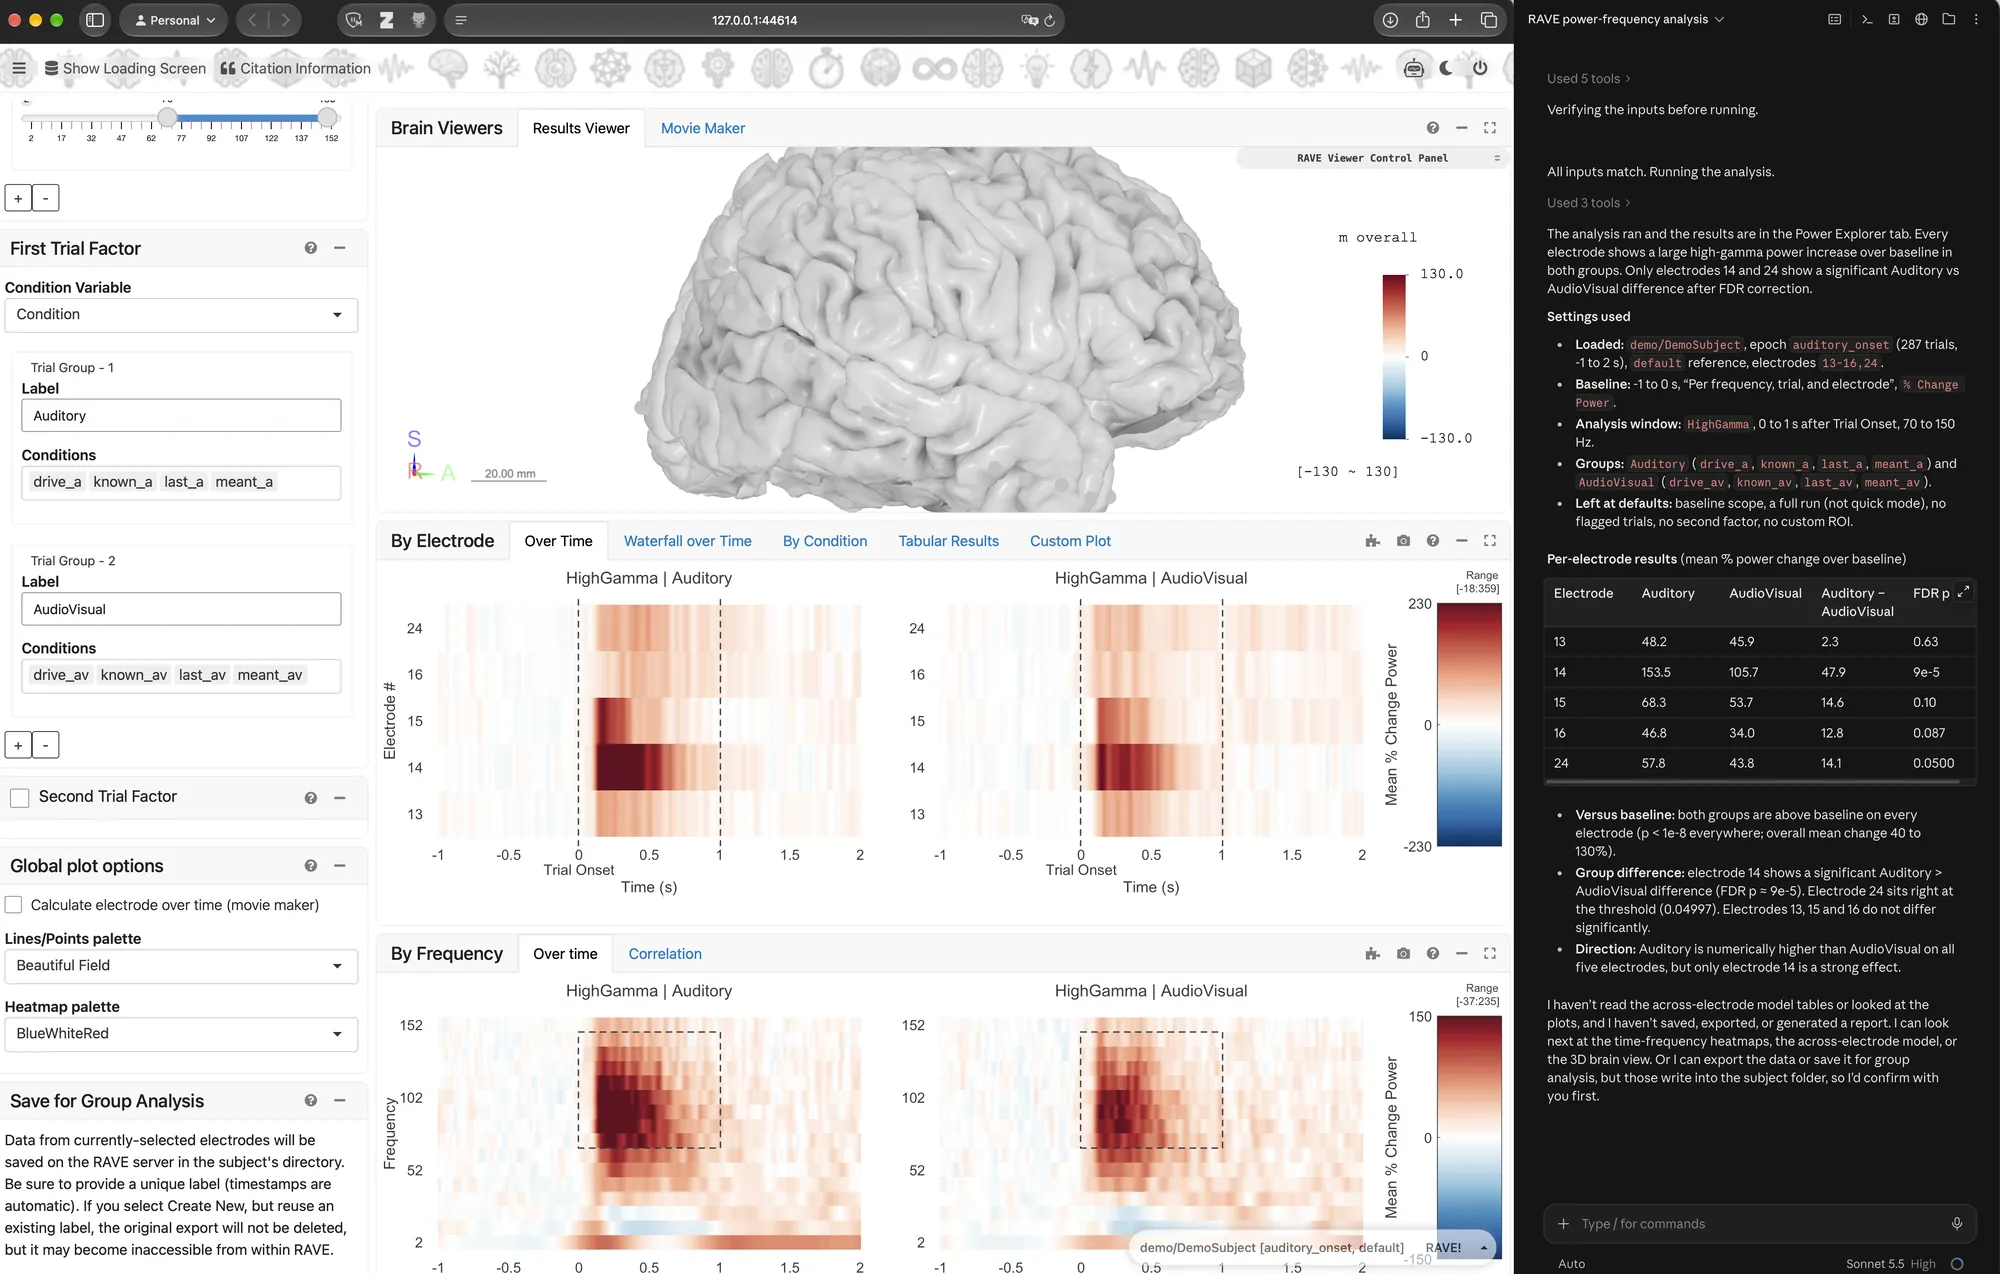This screenshot has height=1274, width=2000.
Task: Click the left handle of the range slider
Action: [167, 118]
